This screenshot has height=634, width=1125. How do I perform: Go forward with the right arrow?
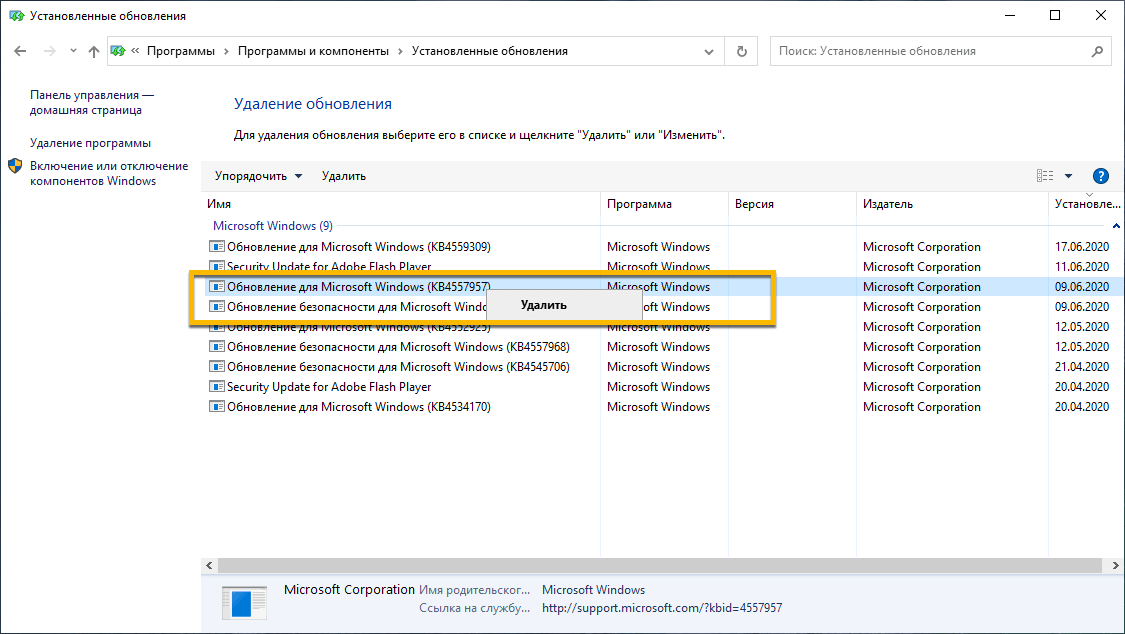(x=50, y=51)
